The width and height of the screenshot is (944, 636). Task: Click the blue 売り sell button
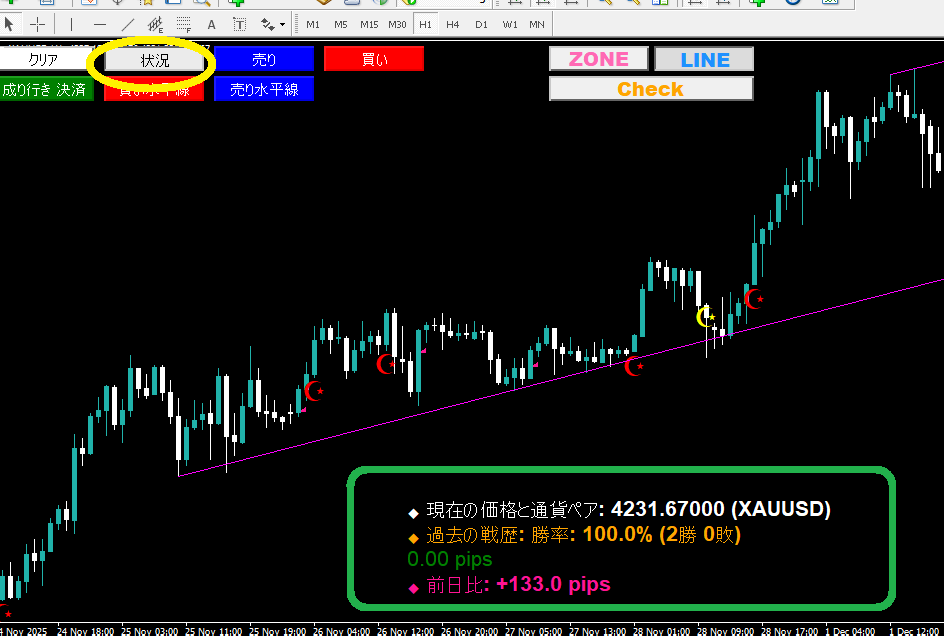264,59
